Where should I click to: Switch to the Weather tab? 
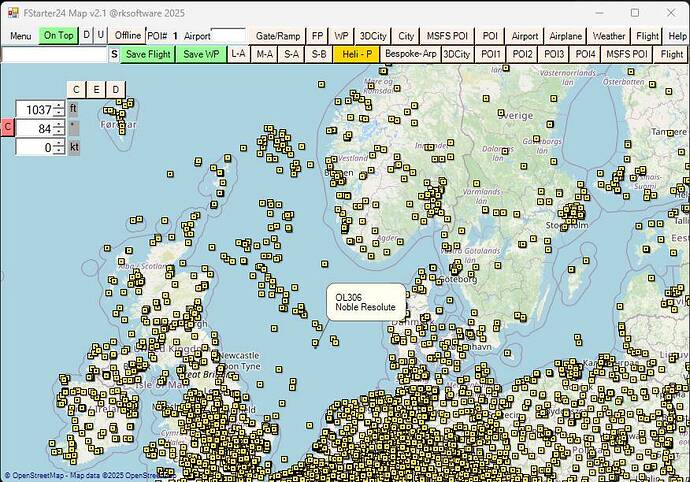coord(609,35)
